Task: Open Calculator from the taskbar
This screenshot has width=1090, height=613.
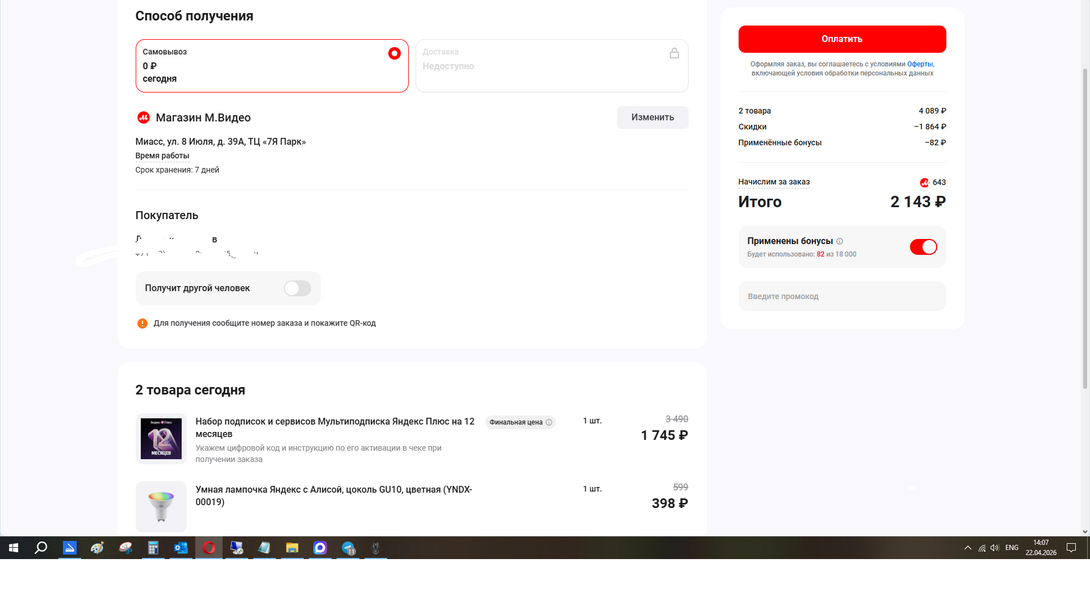Action: coord(153,548)
